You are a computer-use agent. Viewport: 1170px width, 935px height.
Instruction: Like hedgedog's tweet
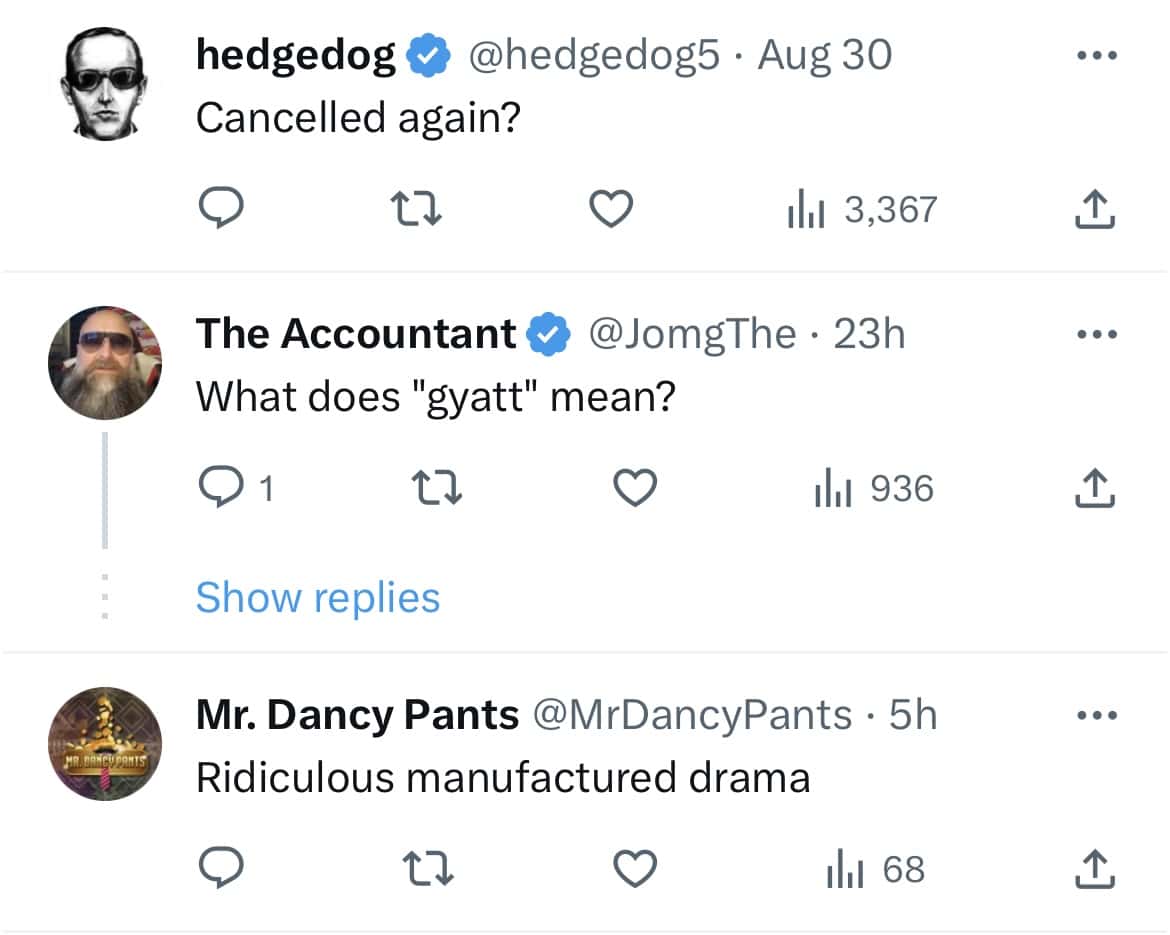(x=611, y=209)
